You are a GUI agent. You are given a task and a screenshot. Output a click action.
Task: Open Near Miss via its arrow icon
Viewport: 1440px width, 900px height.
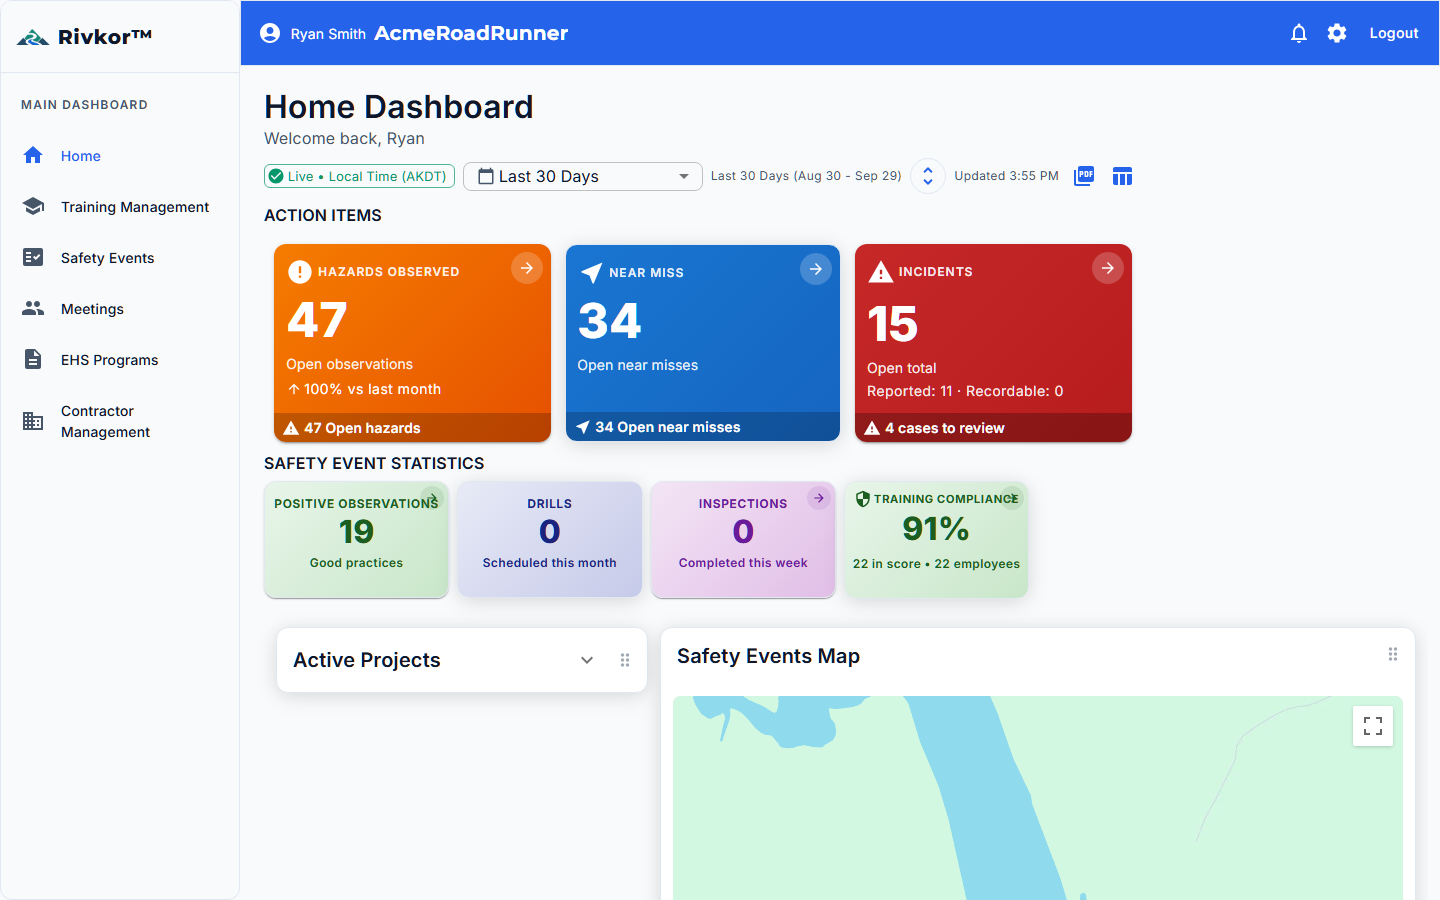pos(816,269)
